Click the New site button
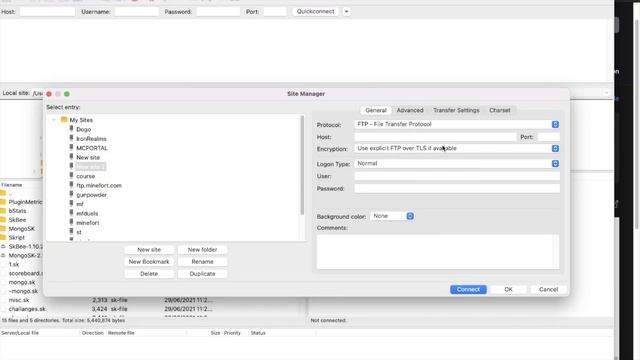Screen dimensions: 640x360 [149, 249]
